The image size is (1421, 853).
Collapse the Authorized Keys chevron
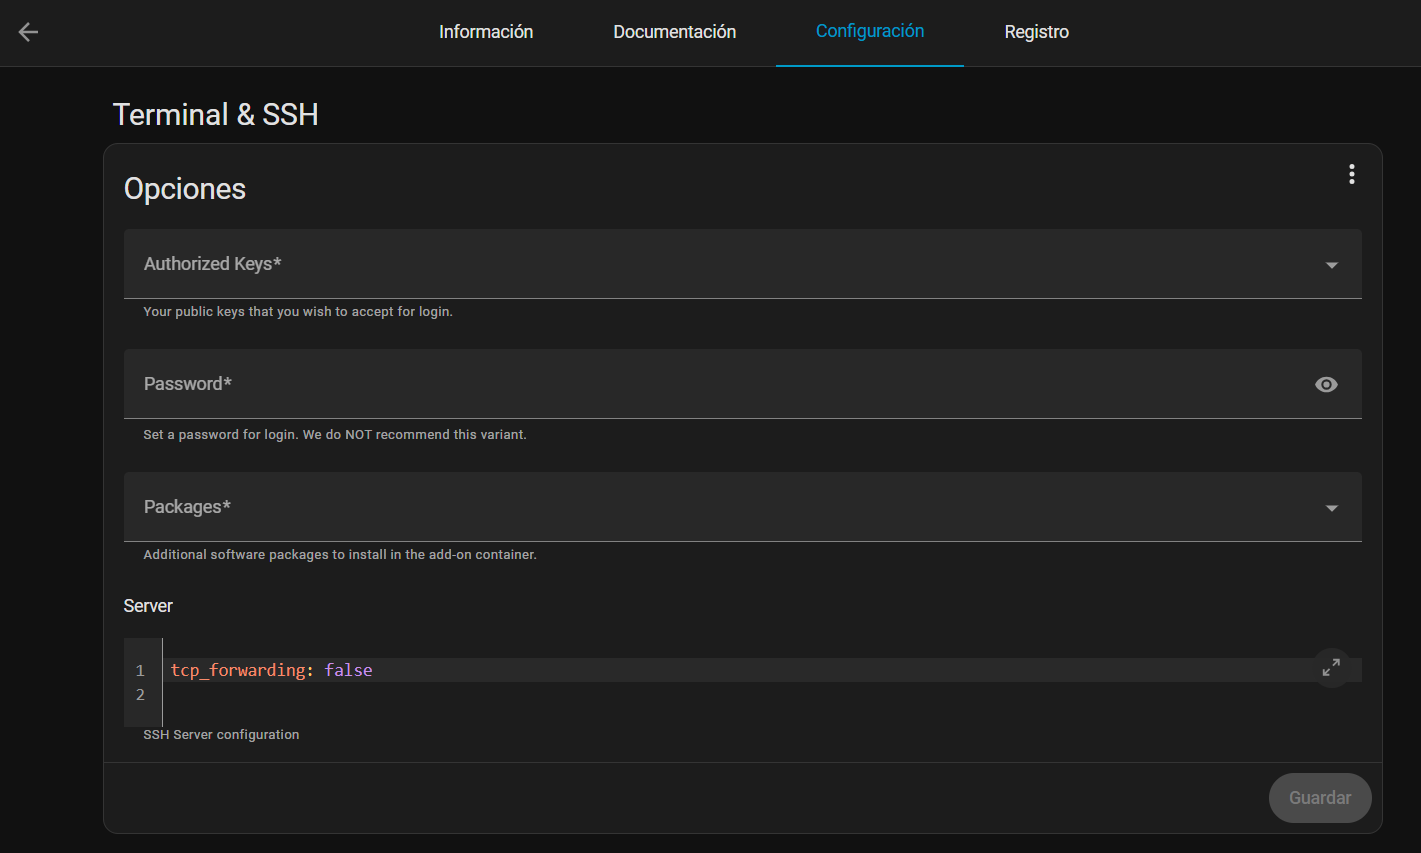pyautogui.click(x=1331, y=264)
